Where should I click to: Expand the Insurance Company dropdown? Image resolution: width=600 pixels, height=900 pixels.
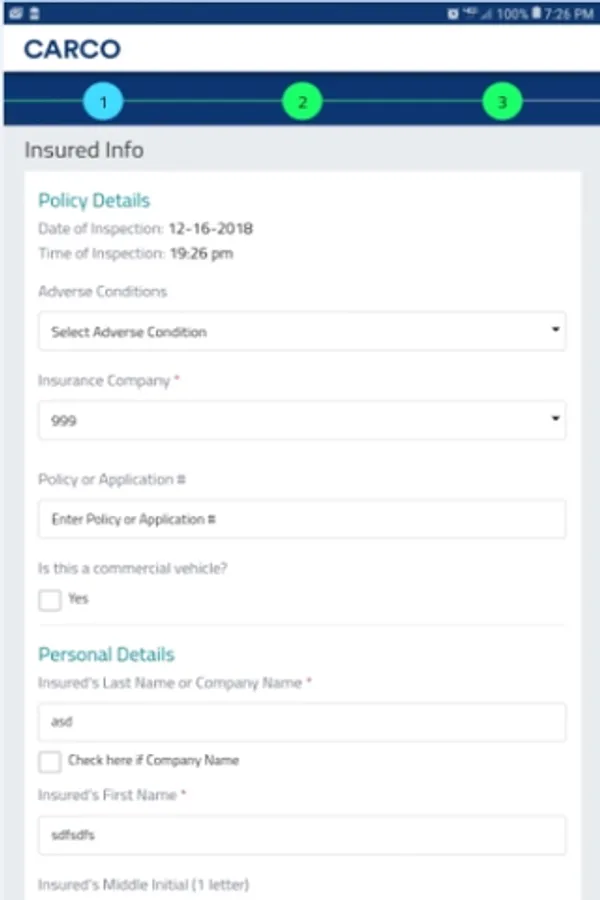(301, 421)
